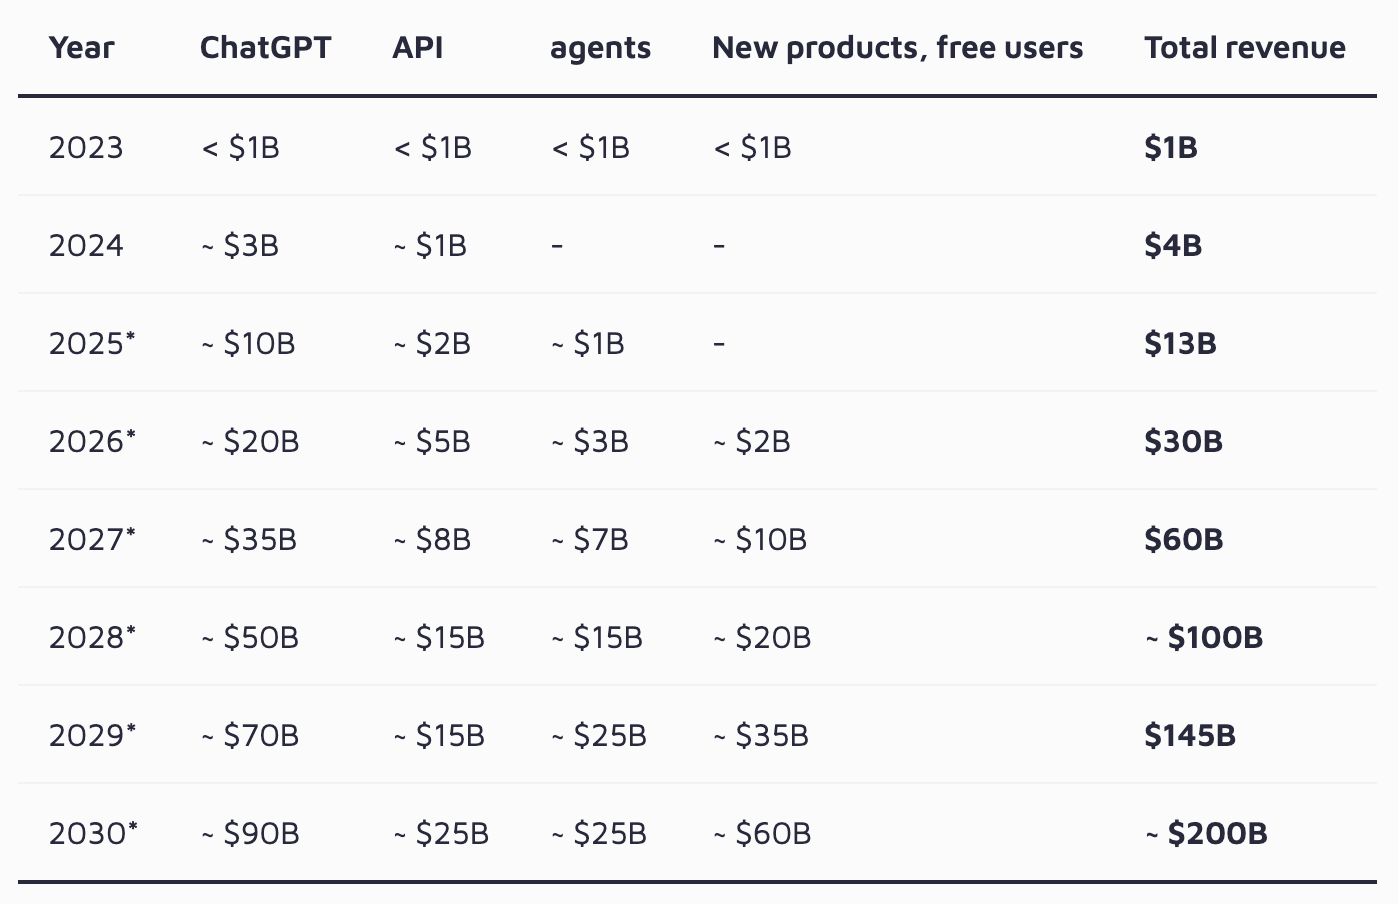
Task: Click the ChatGPT column header
Action: click(265, 48)
